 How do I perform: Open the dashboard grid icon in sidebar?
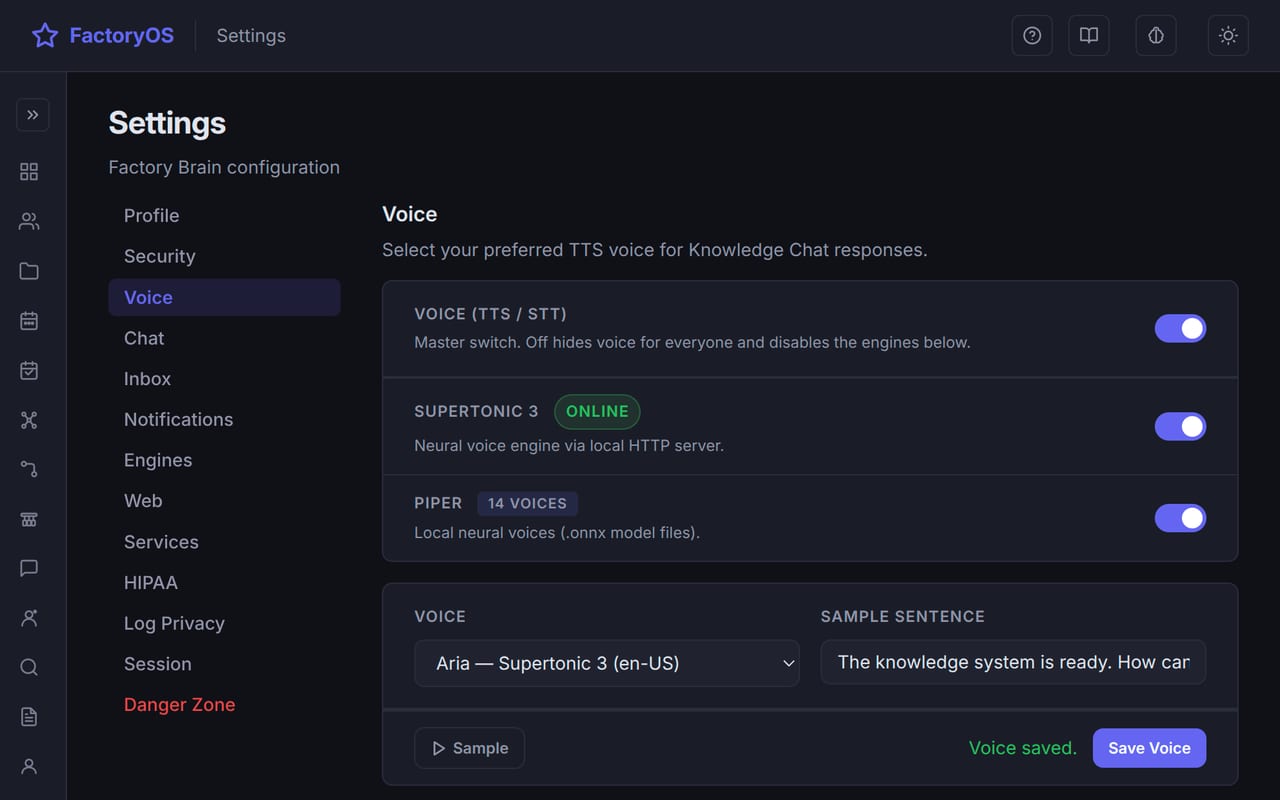(29, 172)
